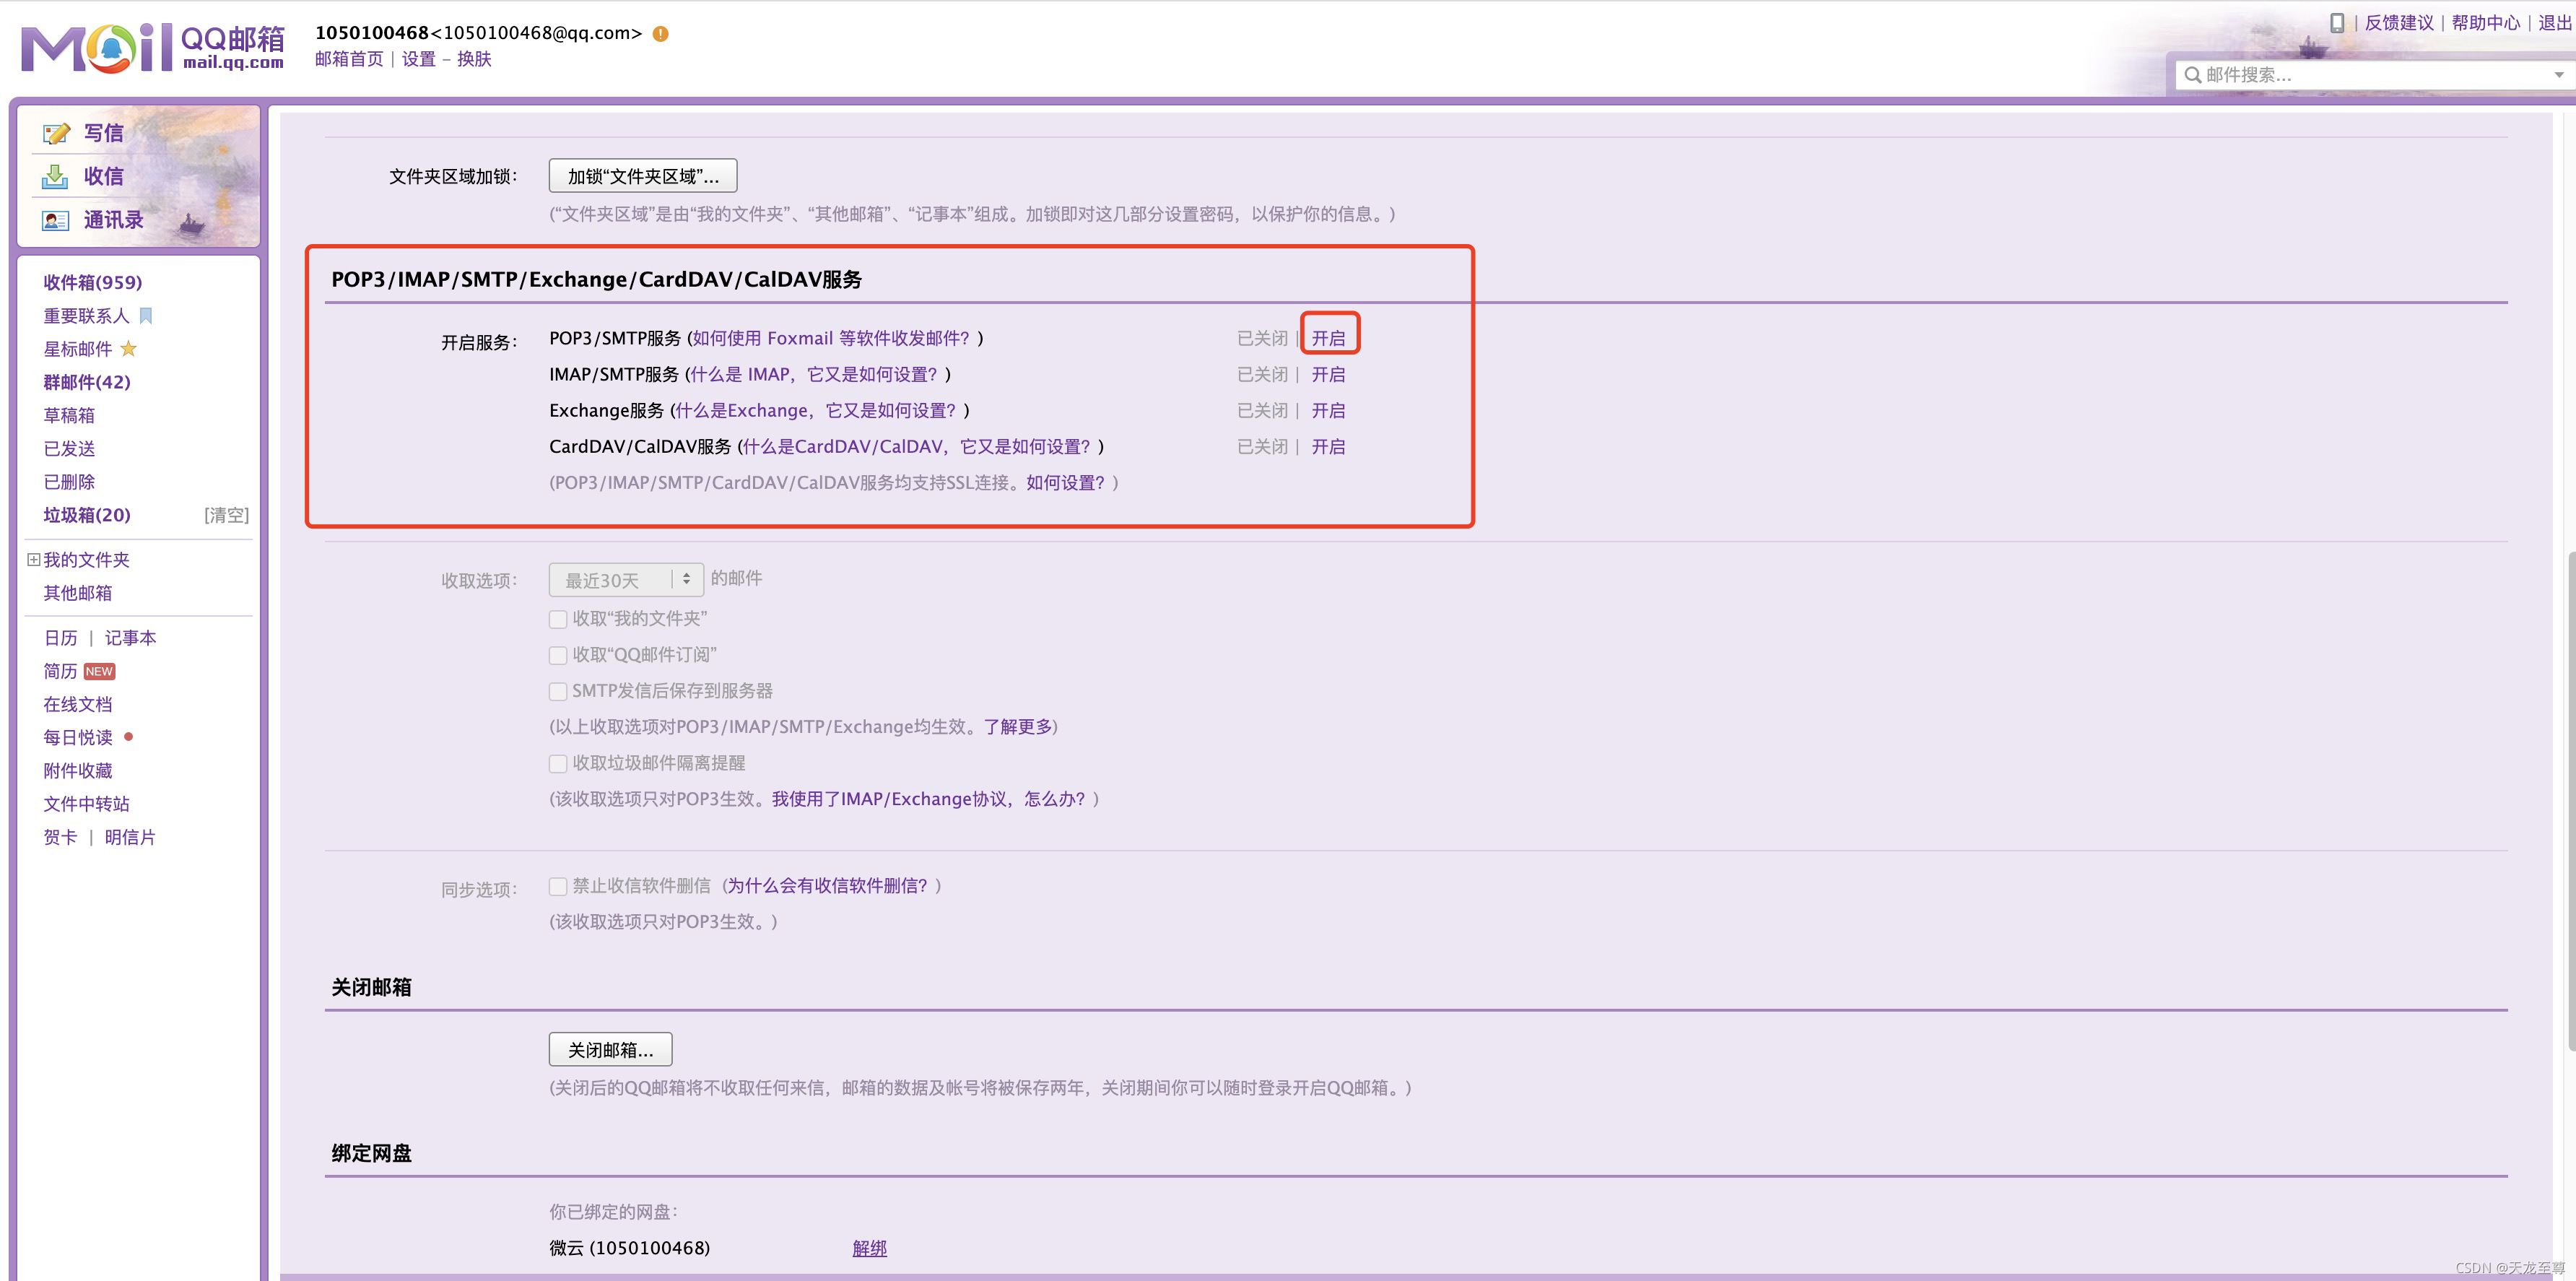The image size is (2576, 1281).
Task: Expand the 我的文件夹 tree node
Action: click(x=33, y=560)
